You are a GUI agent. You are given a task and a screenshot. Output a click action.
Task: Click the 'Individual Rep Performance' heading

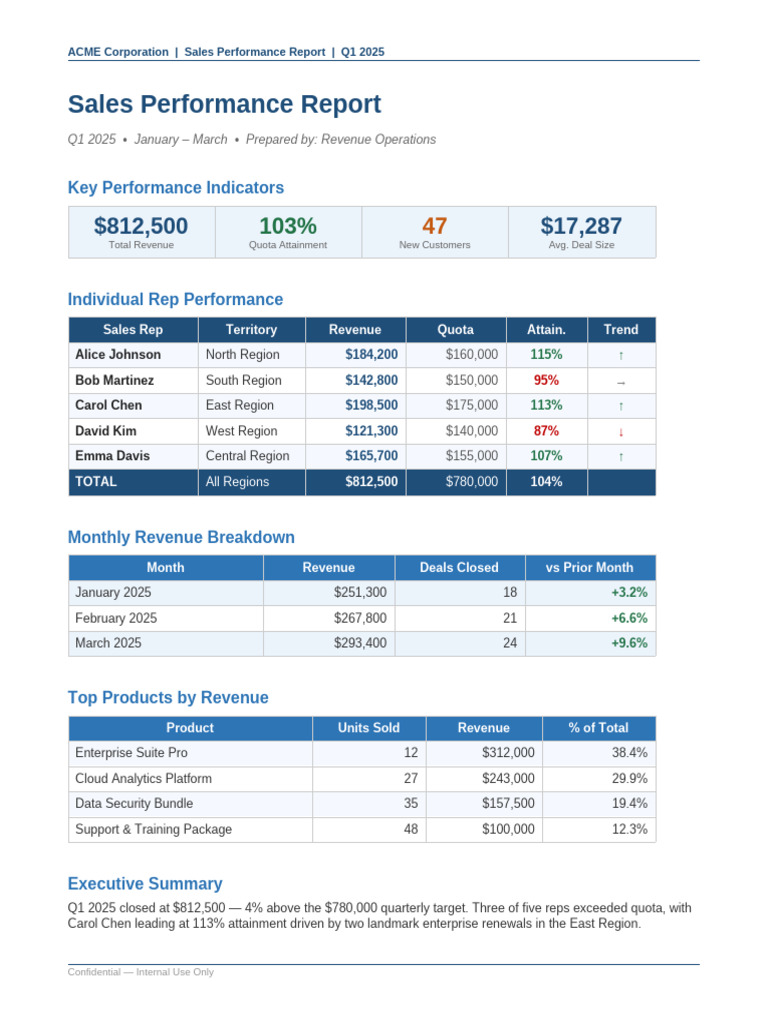175,299
